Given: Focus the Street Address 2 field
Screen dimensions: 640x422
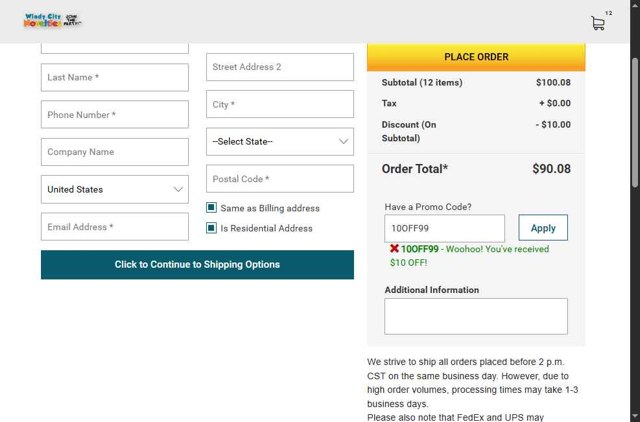Looking at the screenshot, I should [x=280, y=67].
